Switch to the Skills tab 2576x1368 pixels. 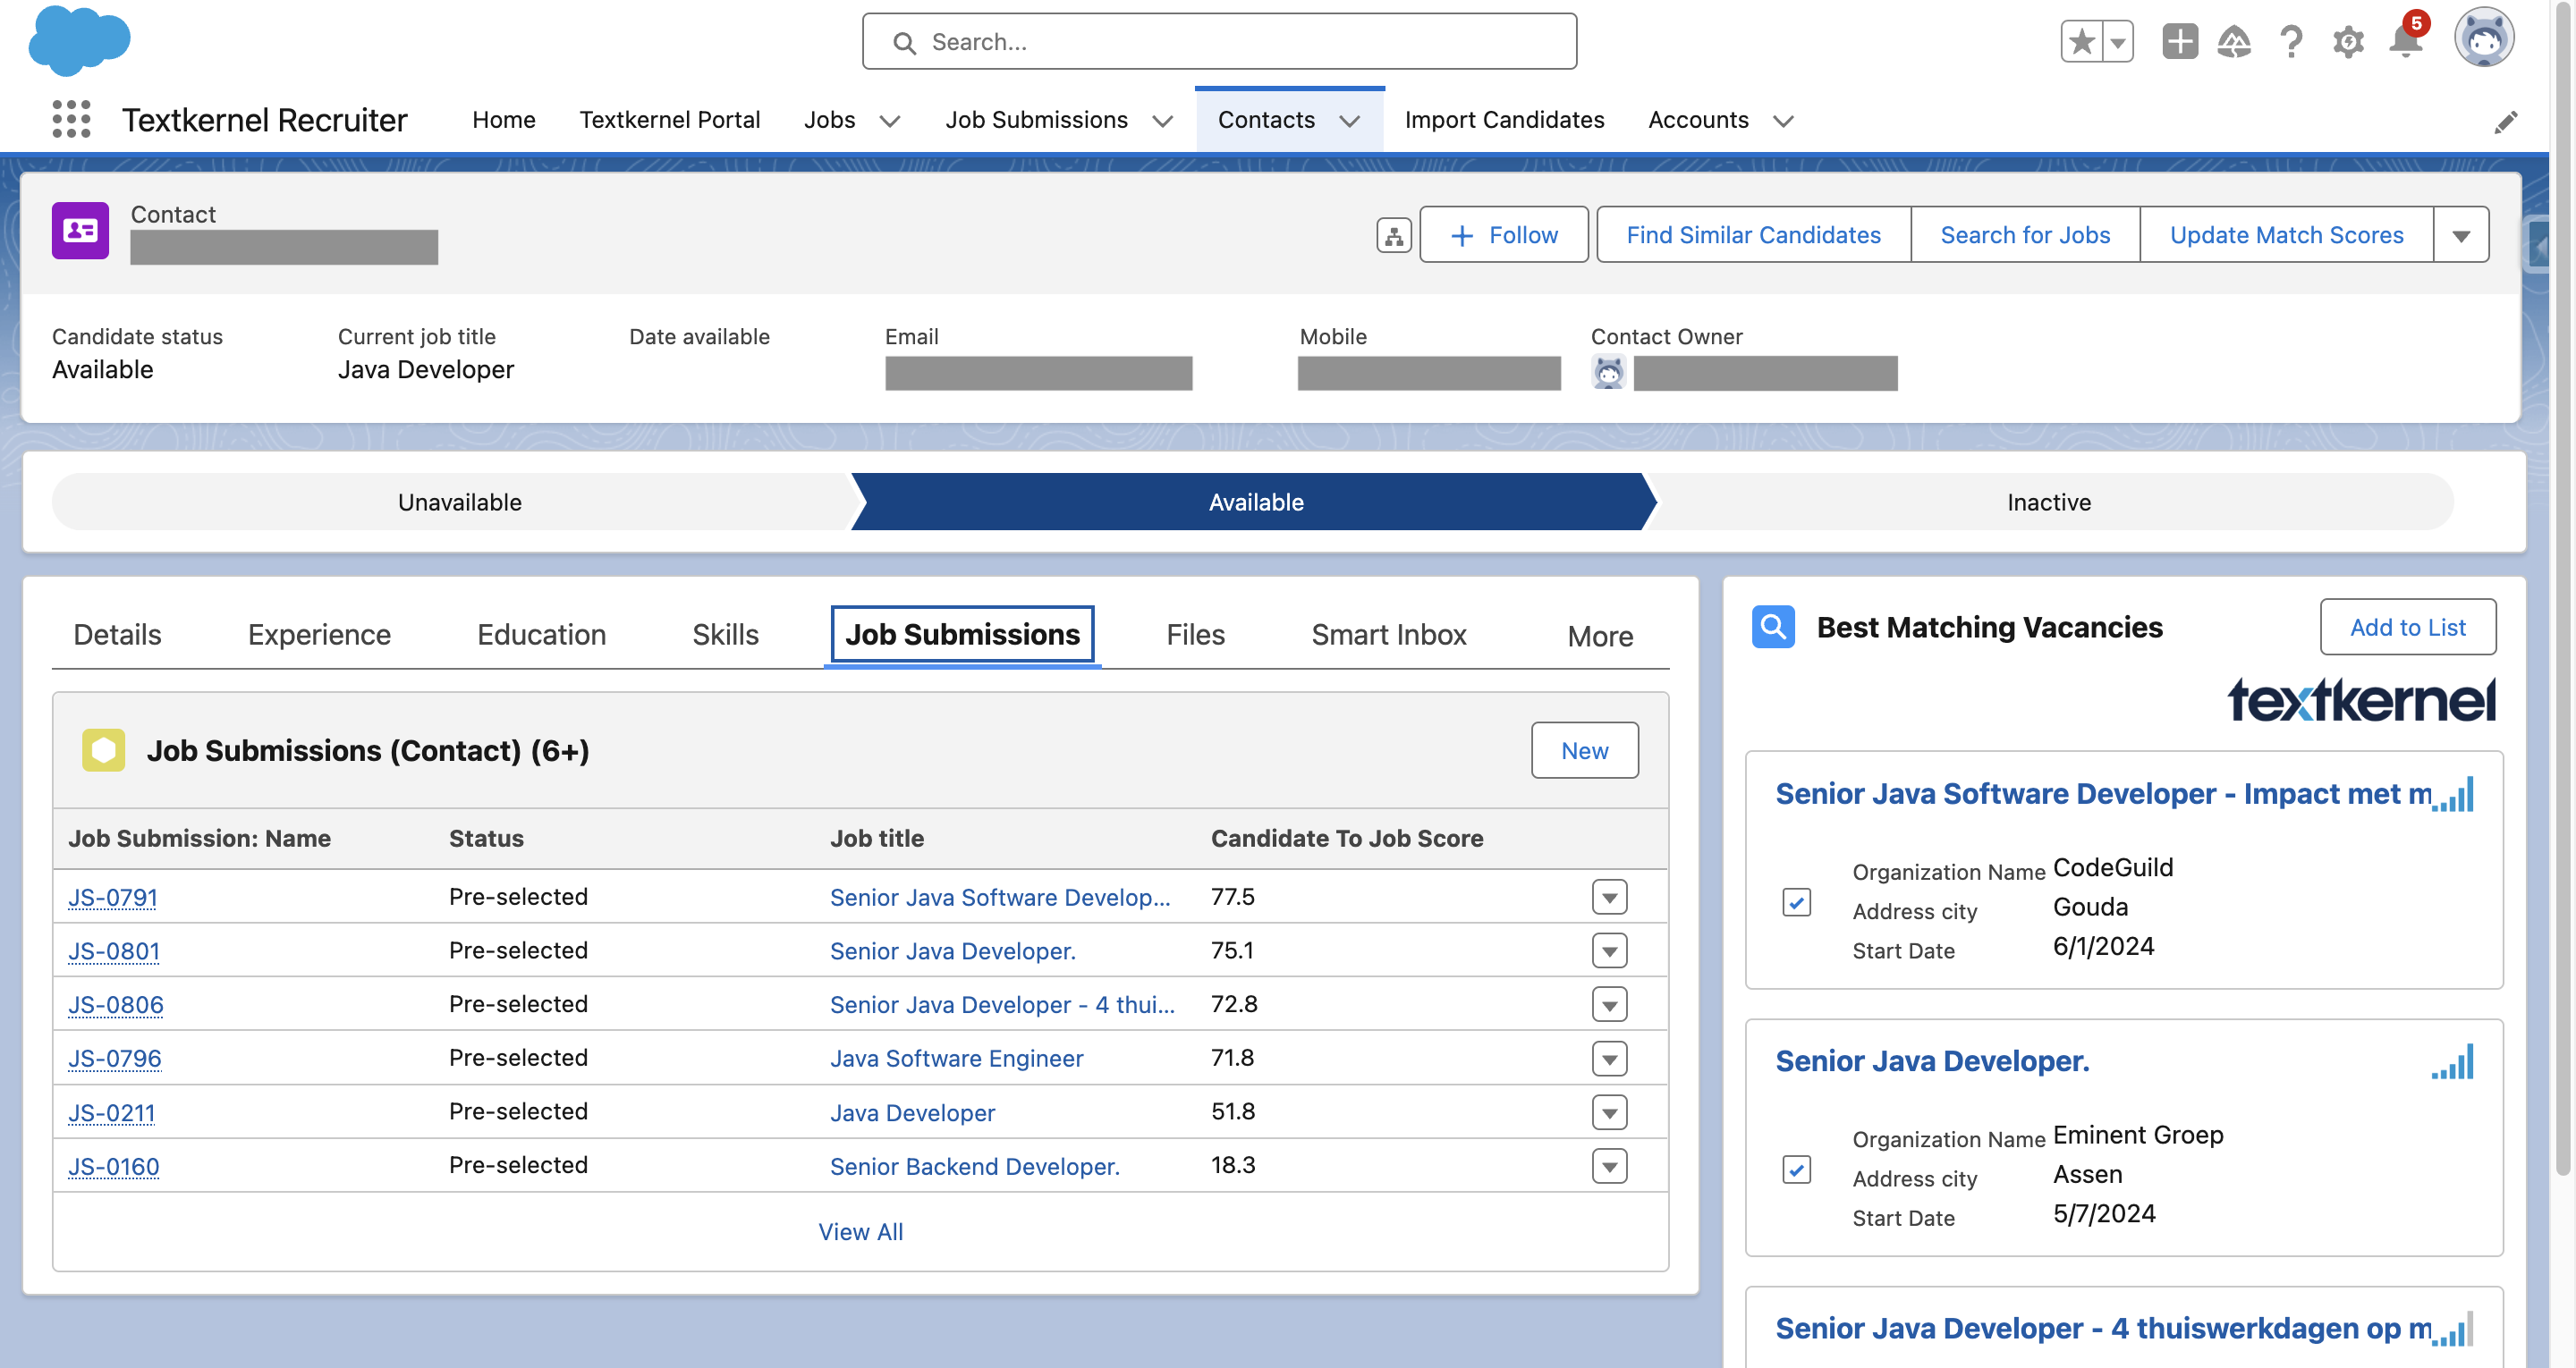coord(725,634)
